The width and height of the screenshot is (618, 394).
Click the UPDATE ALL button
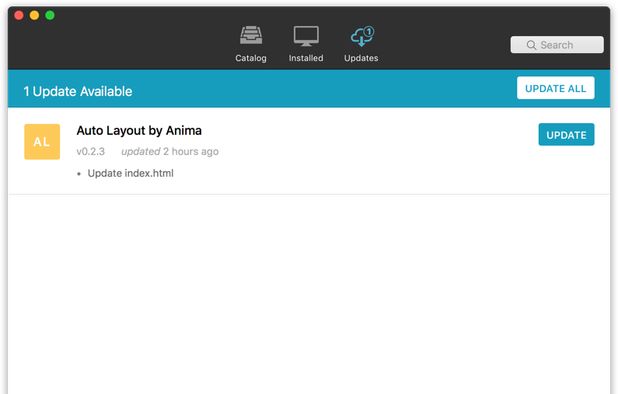555,88
